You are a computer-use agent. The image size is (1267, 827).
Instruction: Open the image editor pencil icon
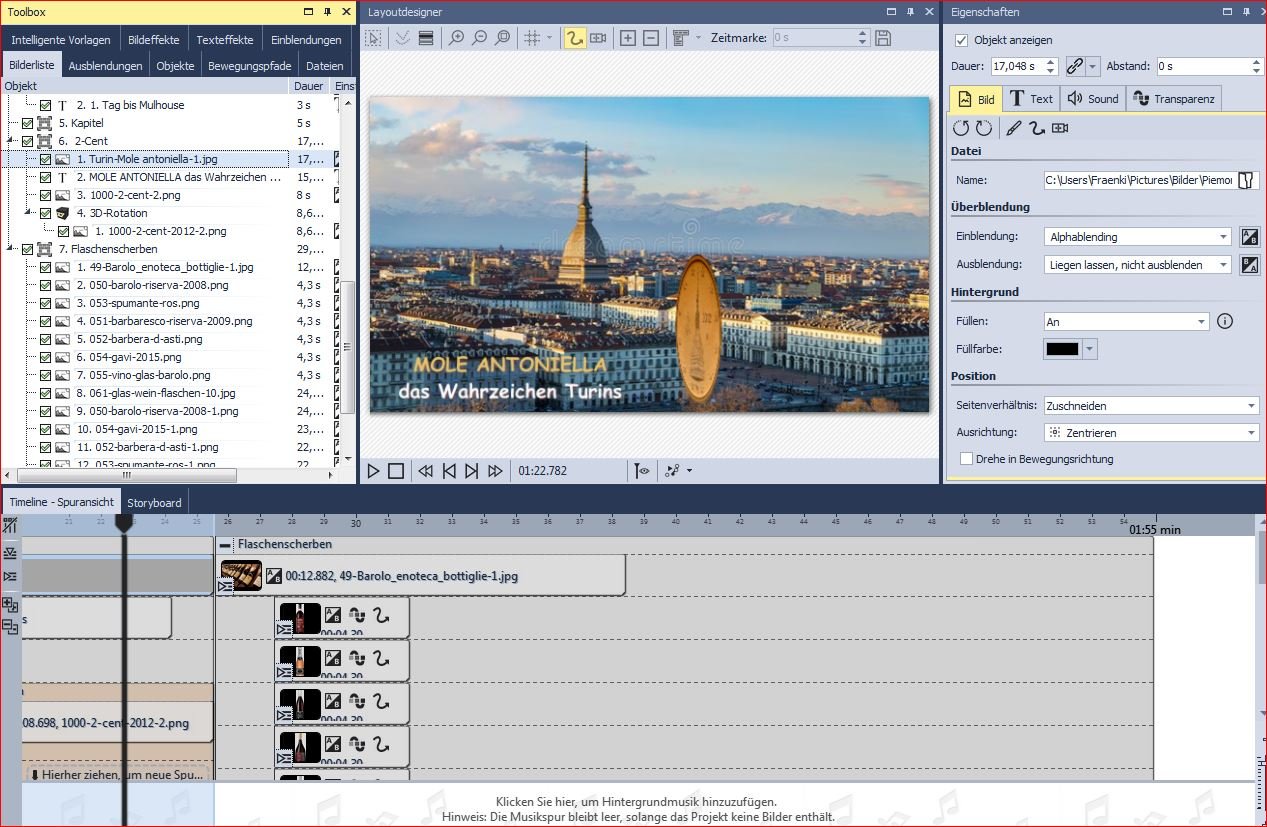click(x=1013, y=128)
